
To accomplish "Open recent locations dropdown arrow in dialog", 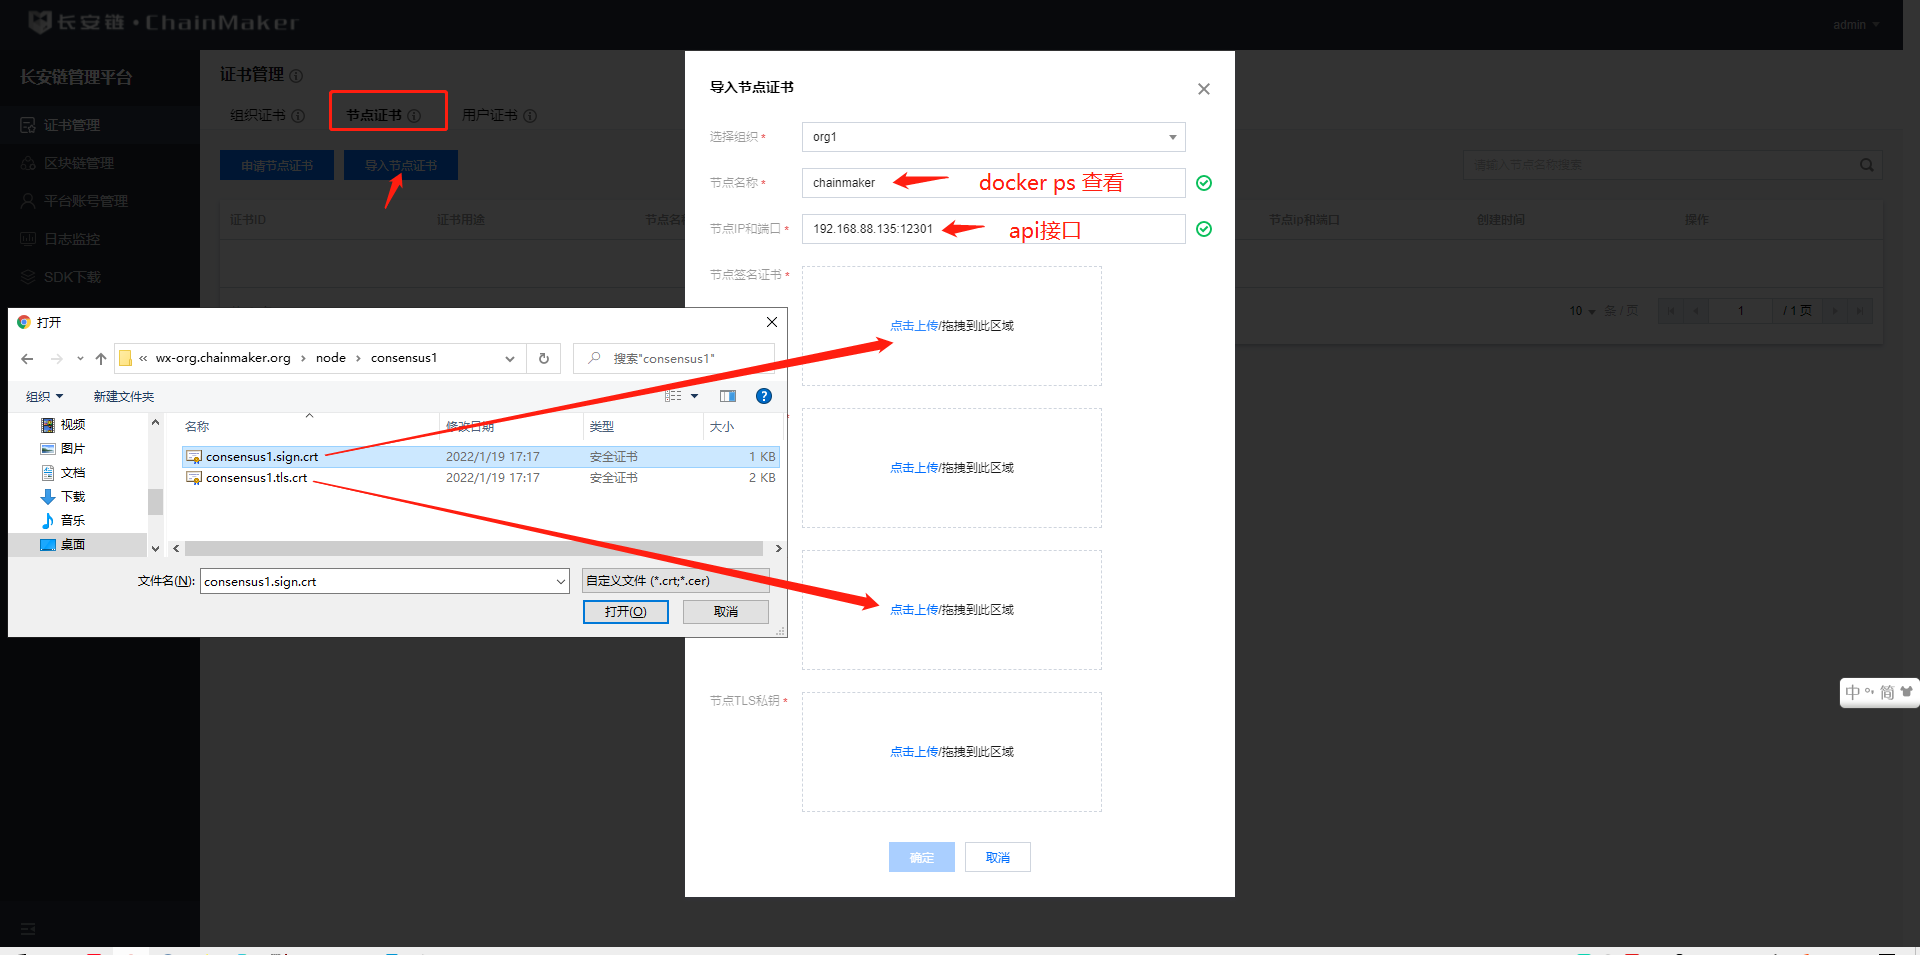I will pos(80,358).
